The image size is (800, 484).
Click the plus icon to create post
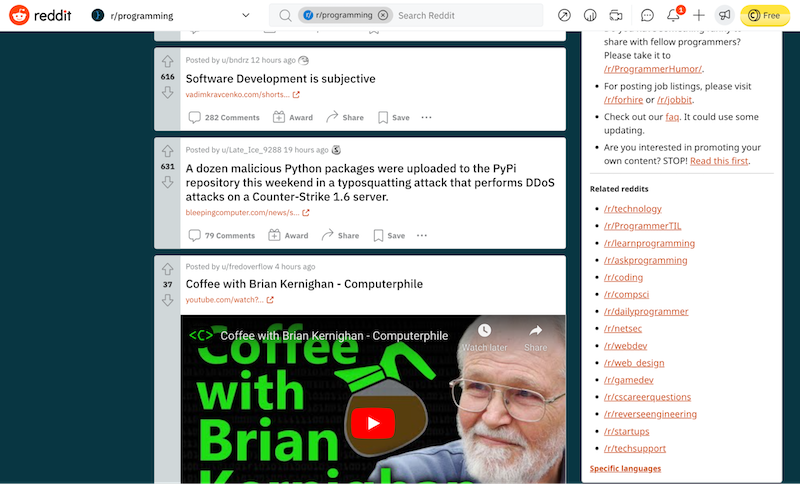[x=699, y=16]
